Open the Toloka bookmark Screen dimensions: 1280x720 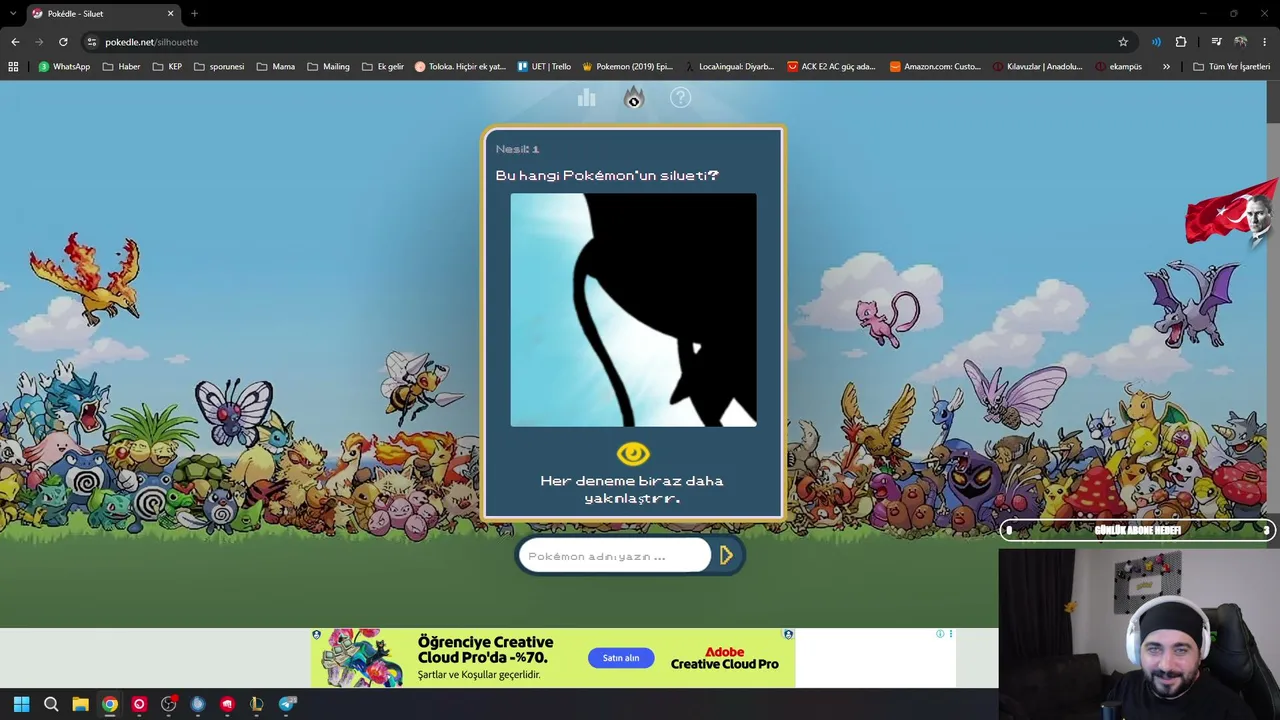coord(460,67)
